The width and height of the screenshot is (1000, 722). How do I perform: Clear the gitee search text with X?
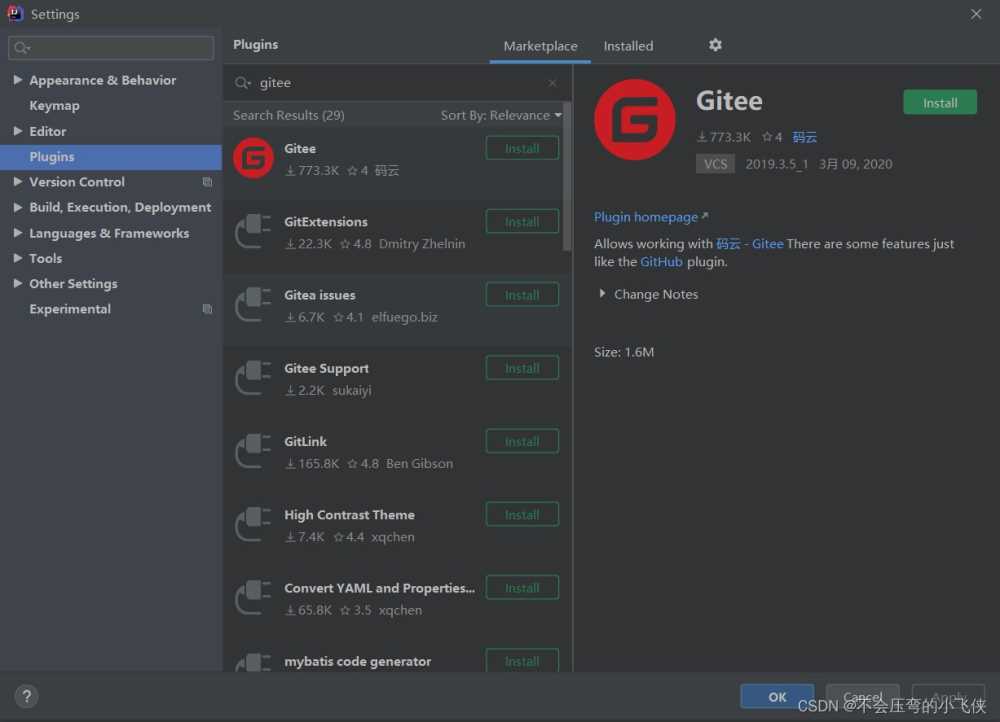click(552, 83)
